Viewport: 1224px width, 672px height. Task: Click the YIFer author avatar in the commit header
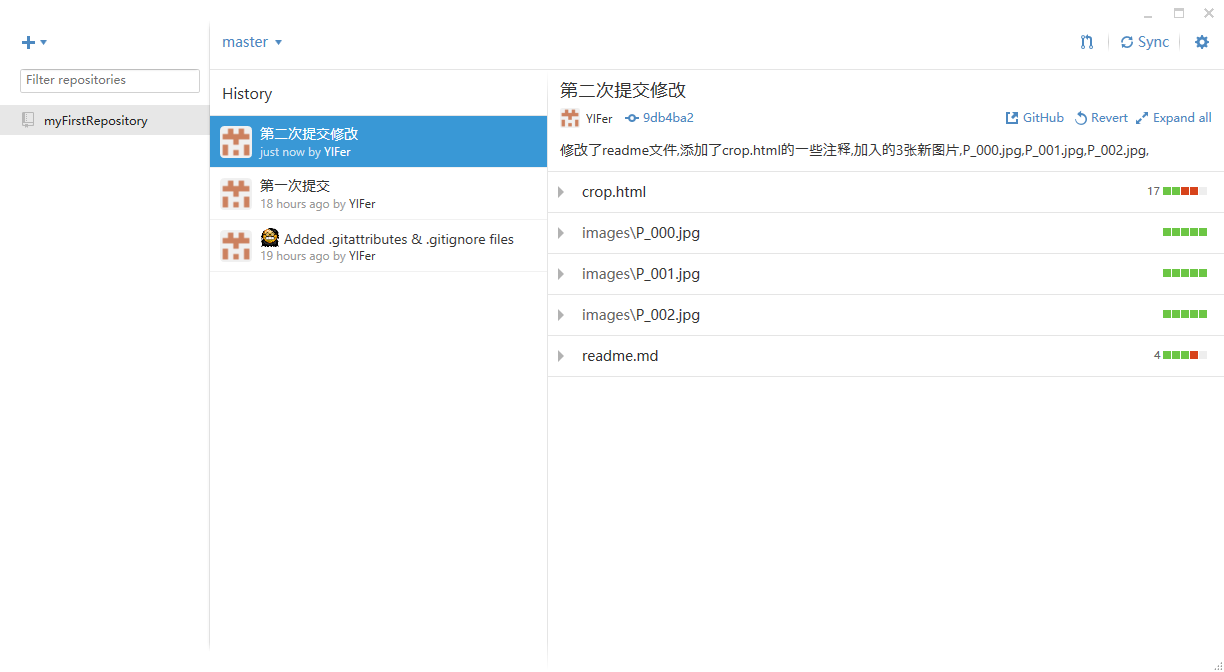pos(570,118)
